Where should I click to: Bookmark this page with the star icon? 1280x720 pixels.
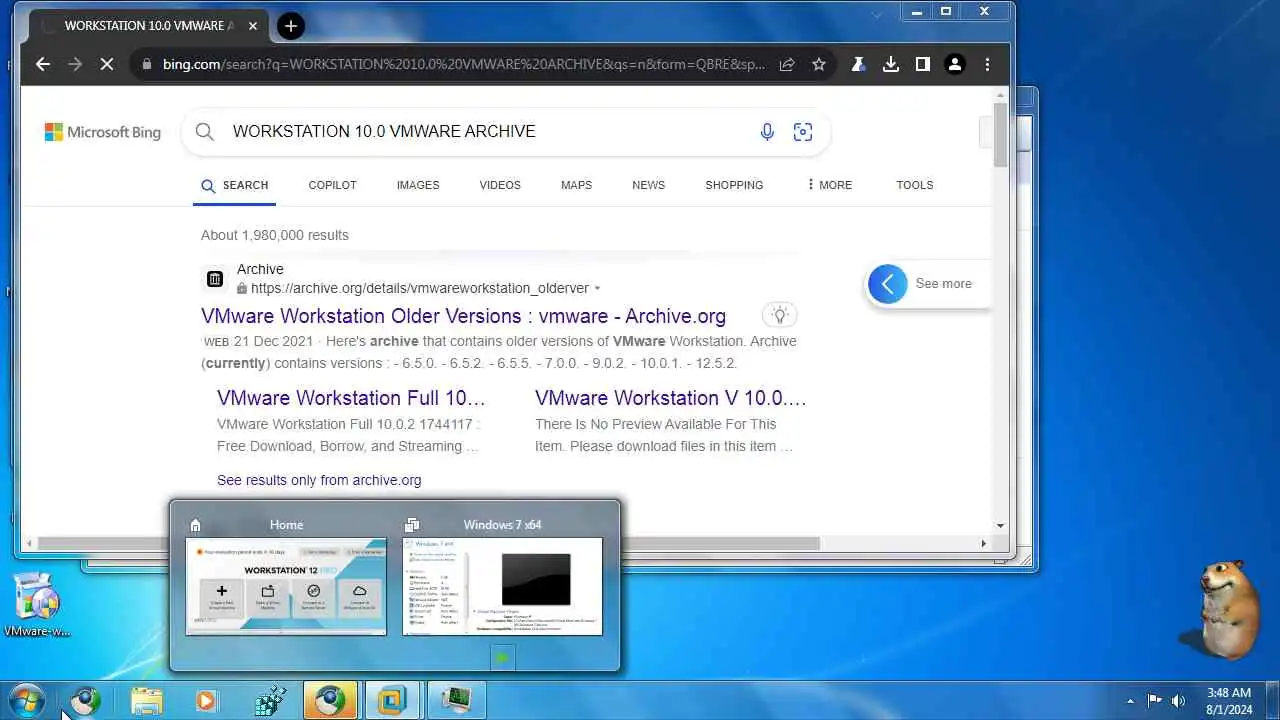tap(819, 64)
